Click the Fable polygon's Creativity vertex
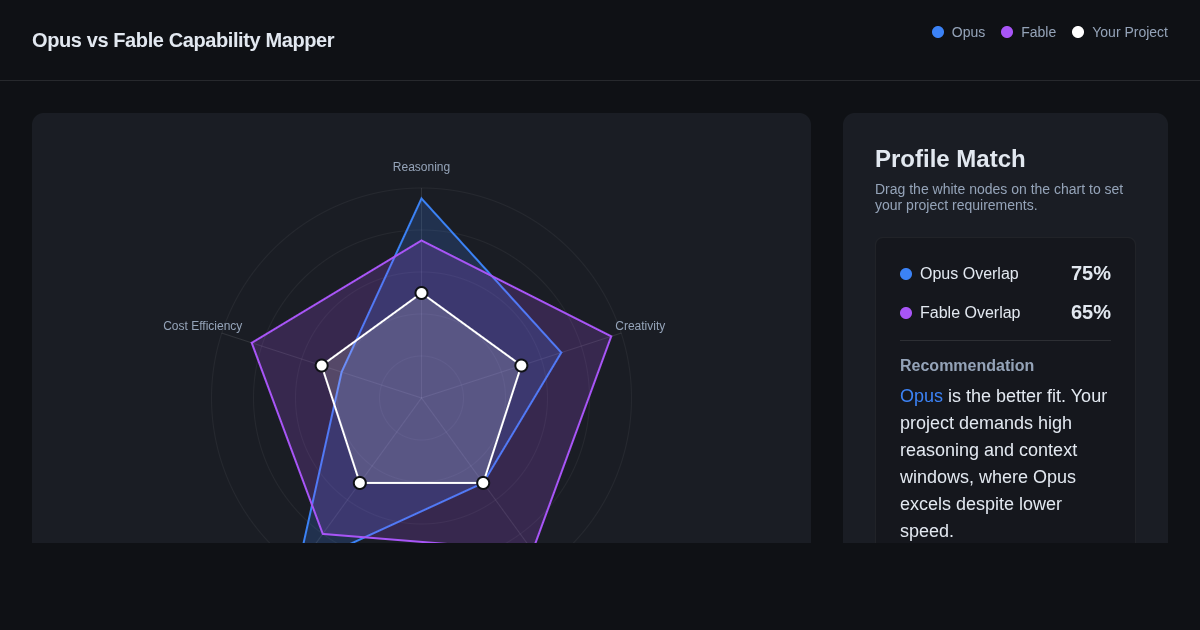 (x=611, y=336)
